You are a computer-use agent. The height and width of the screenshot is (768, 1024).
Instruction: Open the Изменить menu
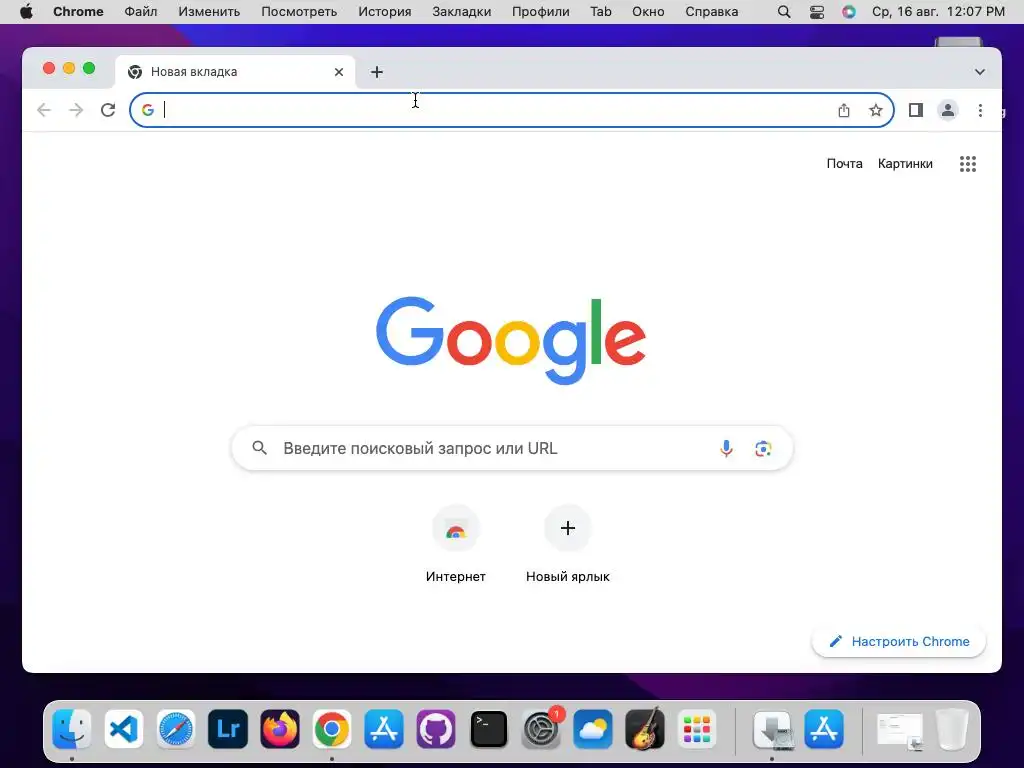[209, 12]
